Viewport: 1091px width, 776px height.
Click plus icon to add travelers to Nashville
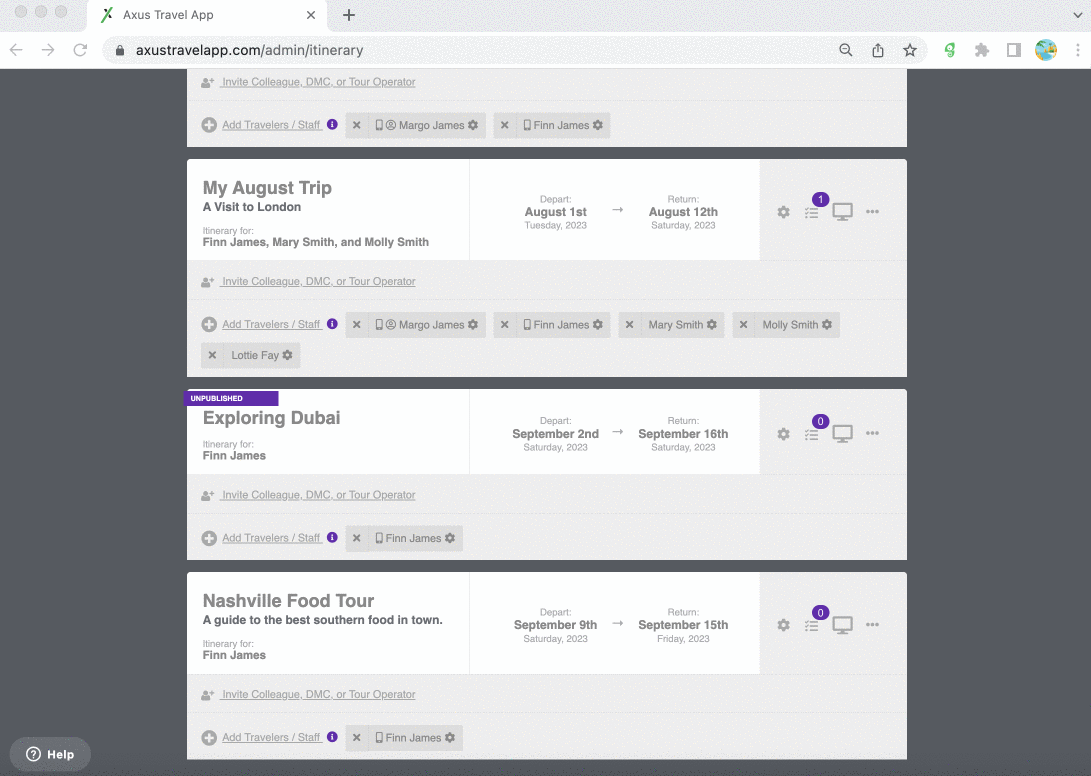[x=209, y=738]
